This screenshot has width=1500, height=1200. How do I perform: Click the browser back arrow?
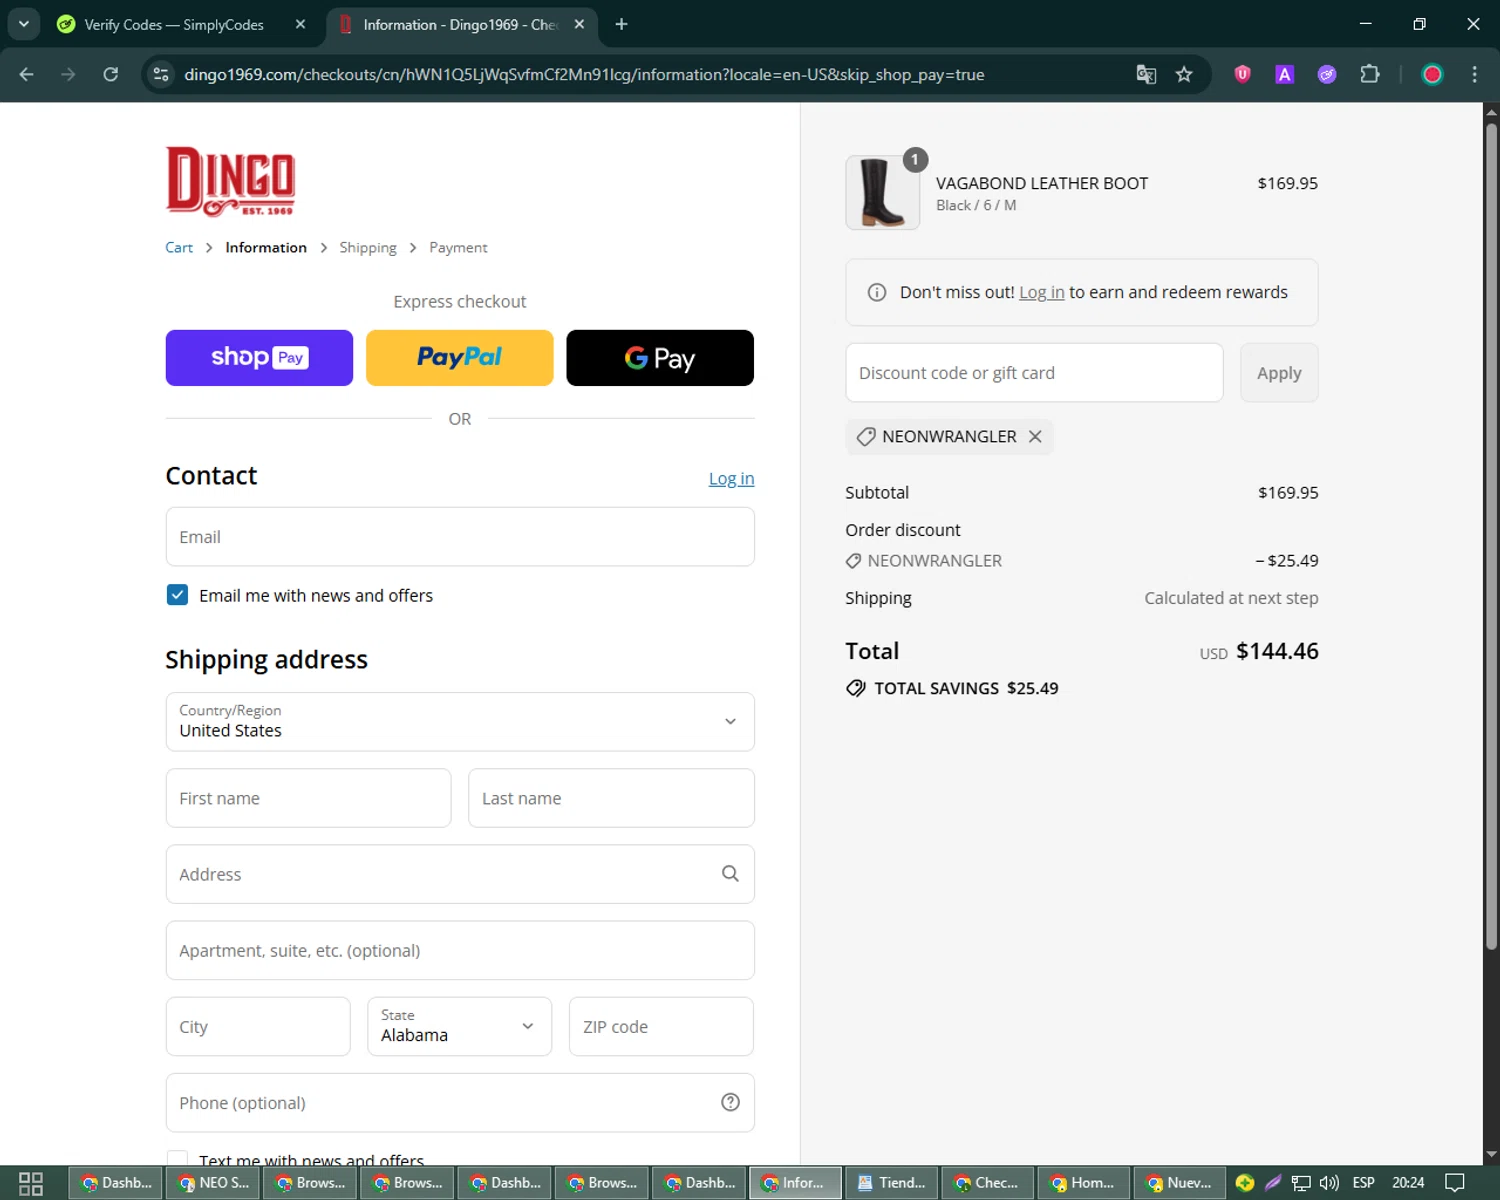click(27, 74)
